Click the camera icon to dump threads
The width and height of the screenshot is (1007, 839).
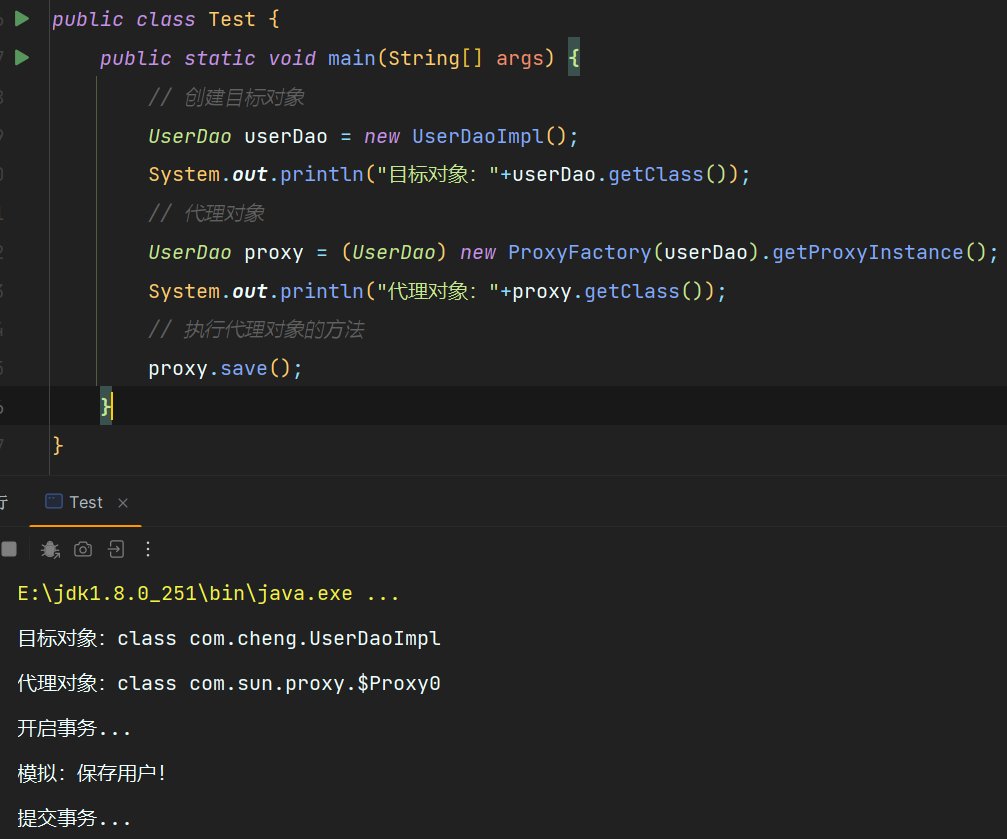[83, 549]
